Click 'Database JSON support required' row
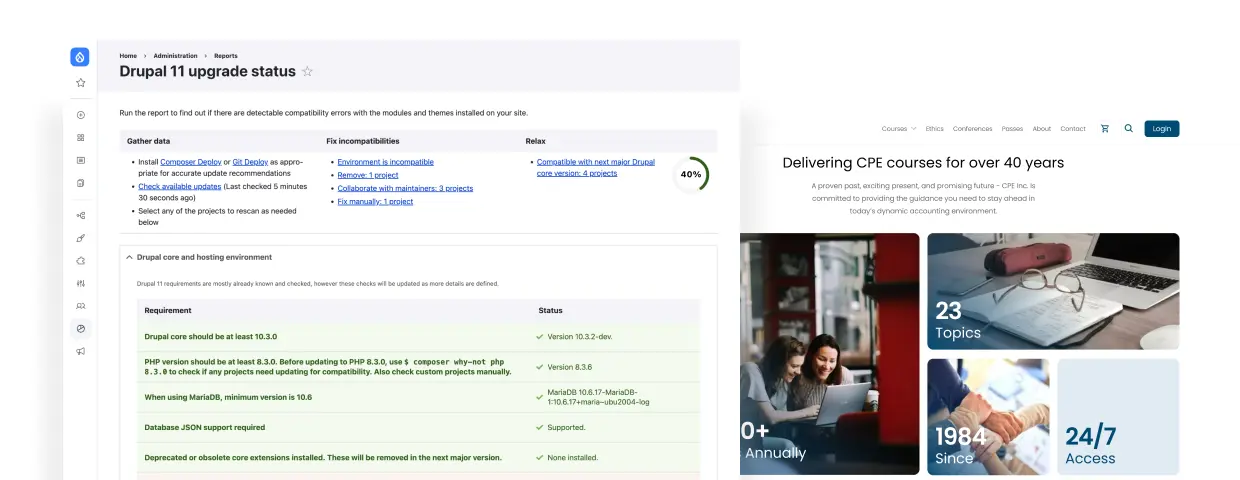This screenshot has width=1240, height=480. [419, 427]
